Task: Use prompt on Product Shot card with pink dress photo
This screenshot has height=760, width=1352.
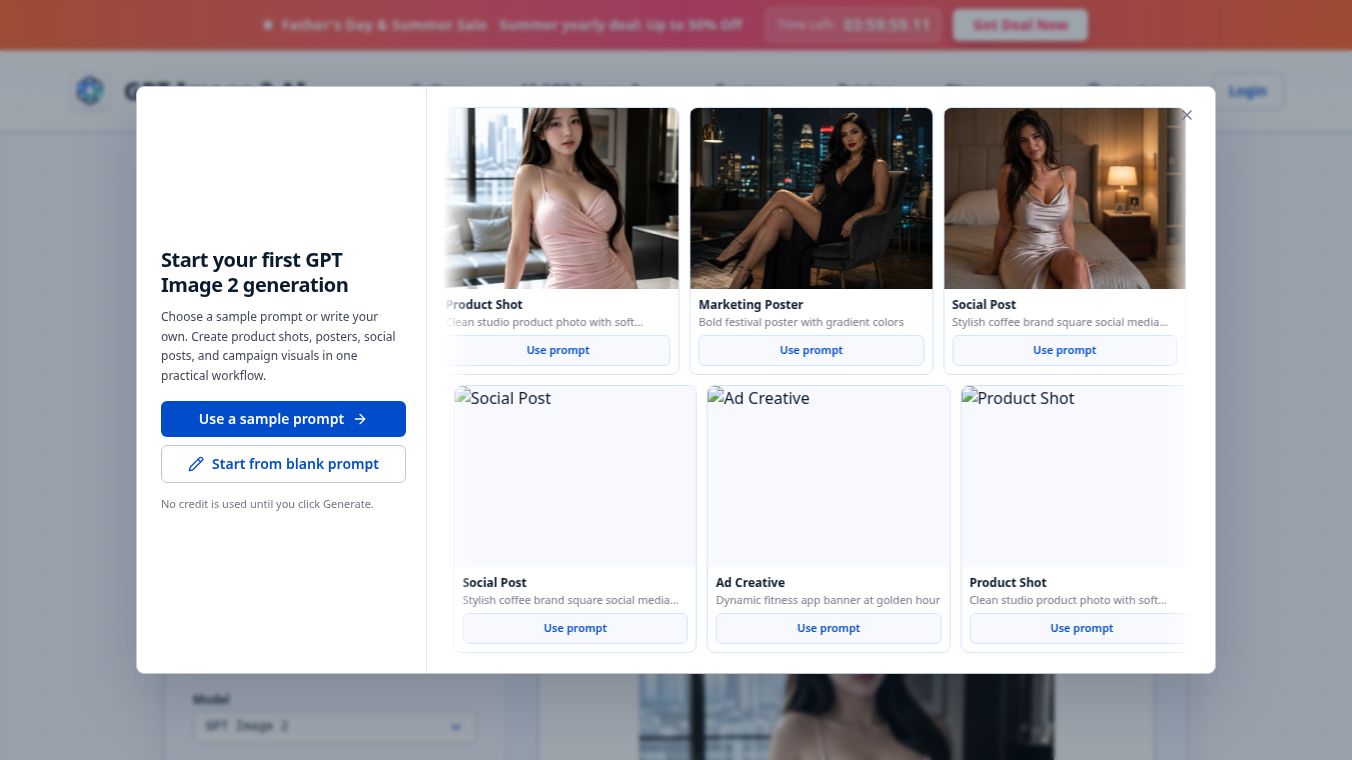Action: click(558, 350)
